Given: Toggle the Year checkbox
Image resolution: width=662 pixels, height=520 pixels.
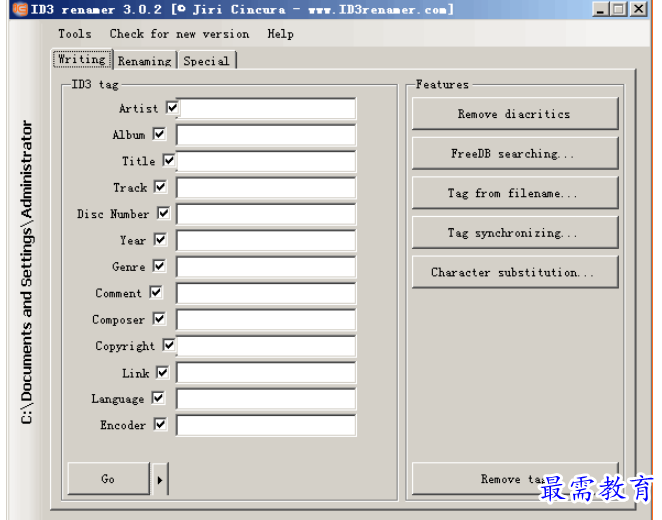Looking at the screenshot, I should pos(160,239).
